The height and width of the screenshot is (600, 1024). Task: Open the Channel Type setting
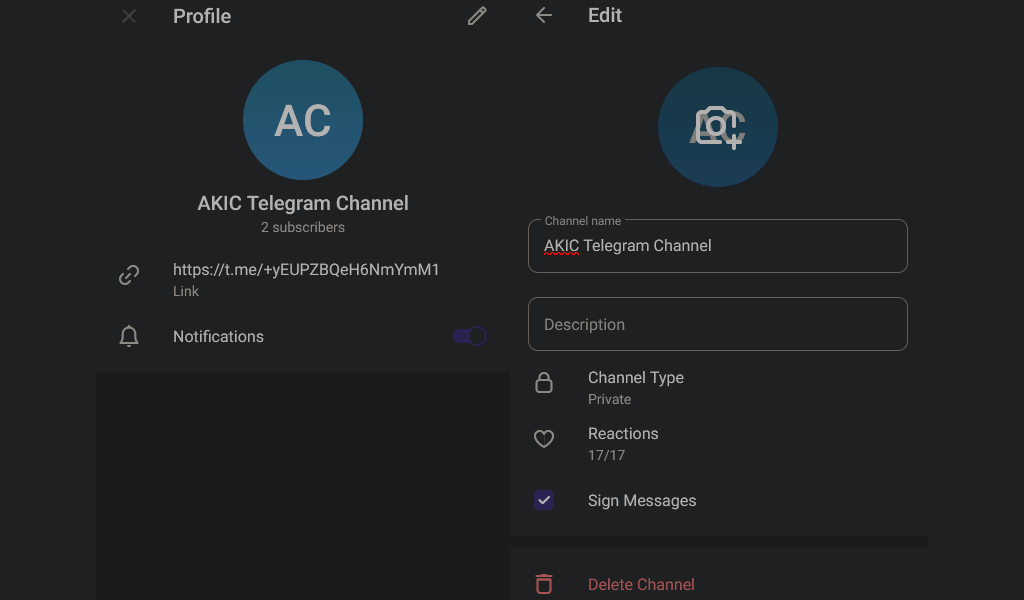[x=636, y=387]
